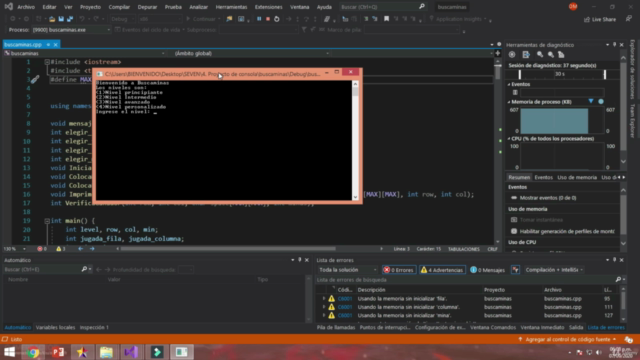Collapse the Memoria de proceso section
640x360 pixels.
509,102
